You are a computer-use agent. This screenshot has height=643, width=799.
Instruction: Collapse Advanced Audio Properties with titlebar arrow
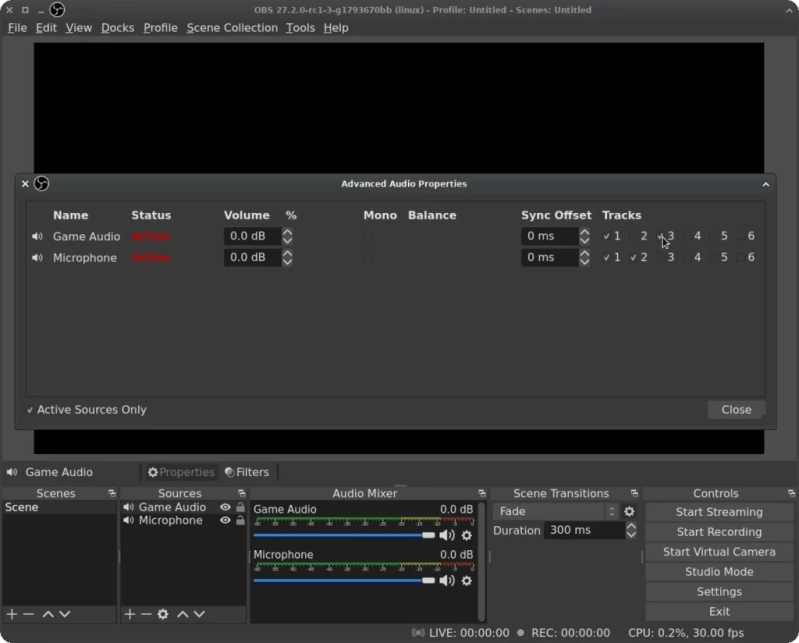pos(766,184)
